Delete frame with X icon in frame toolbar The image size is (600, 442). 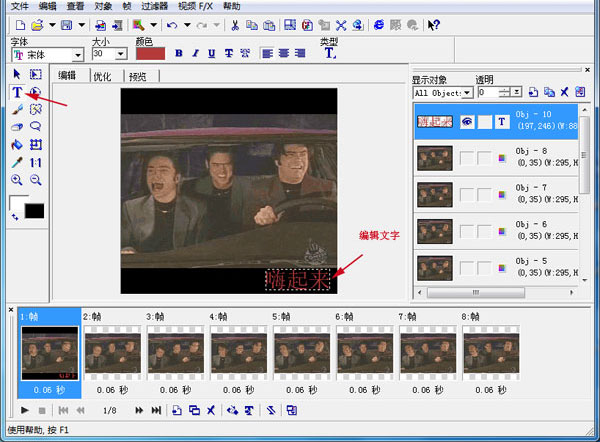coord(211,410)
